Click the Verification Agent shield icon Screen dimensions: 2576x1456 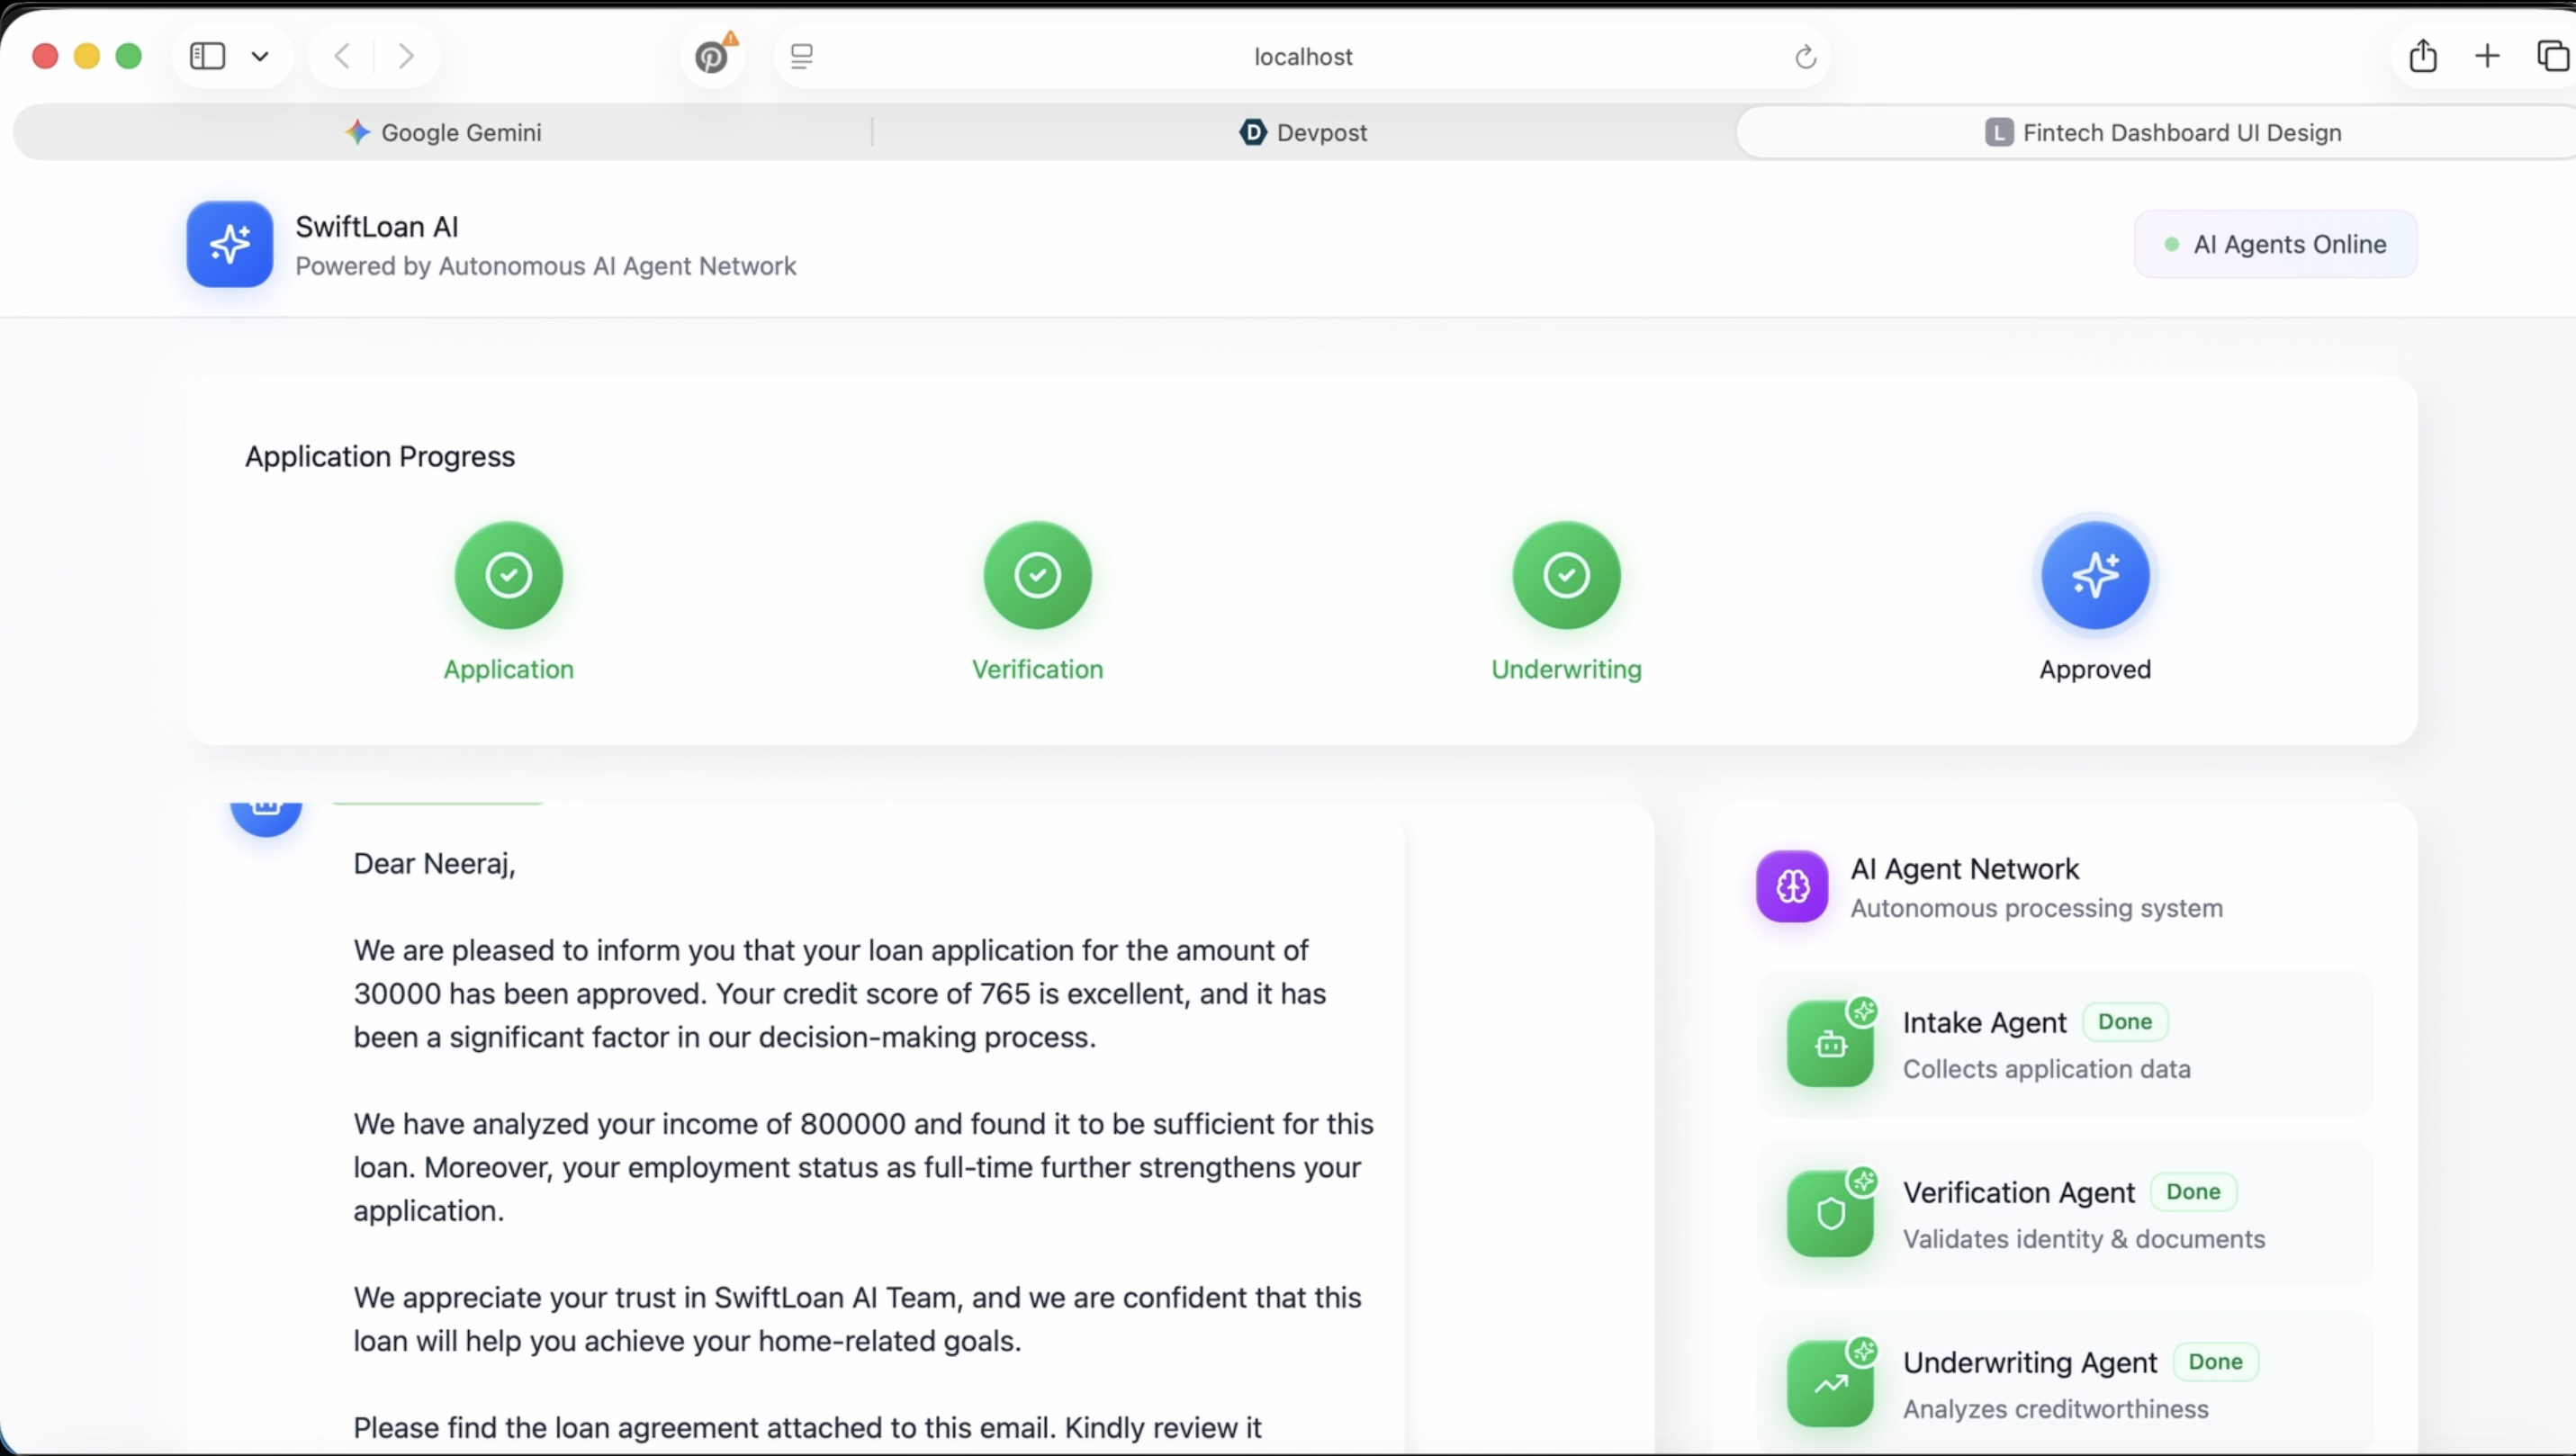point(1830,1215)
